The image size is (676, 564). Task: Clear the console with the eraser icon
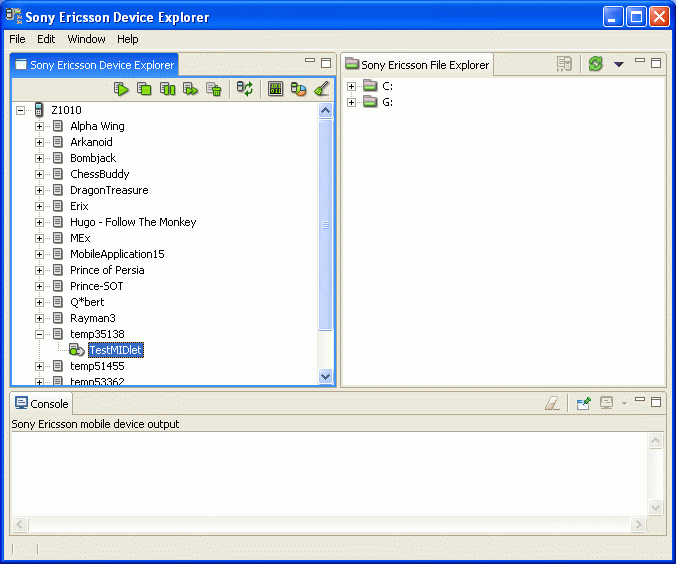coord(552,403)
